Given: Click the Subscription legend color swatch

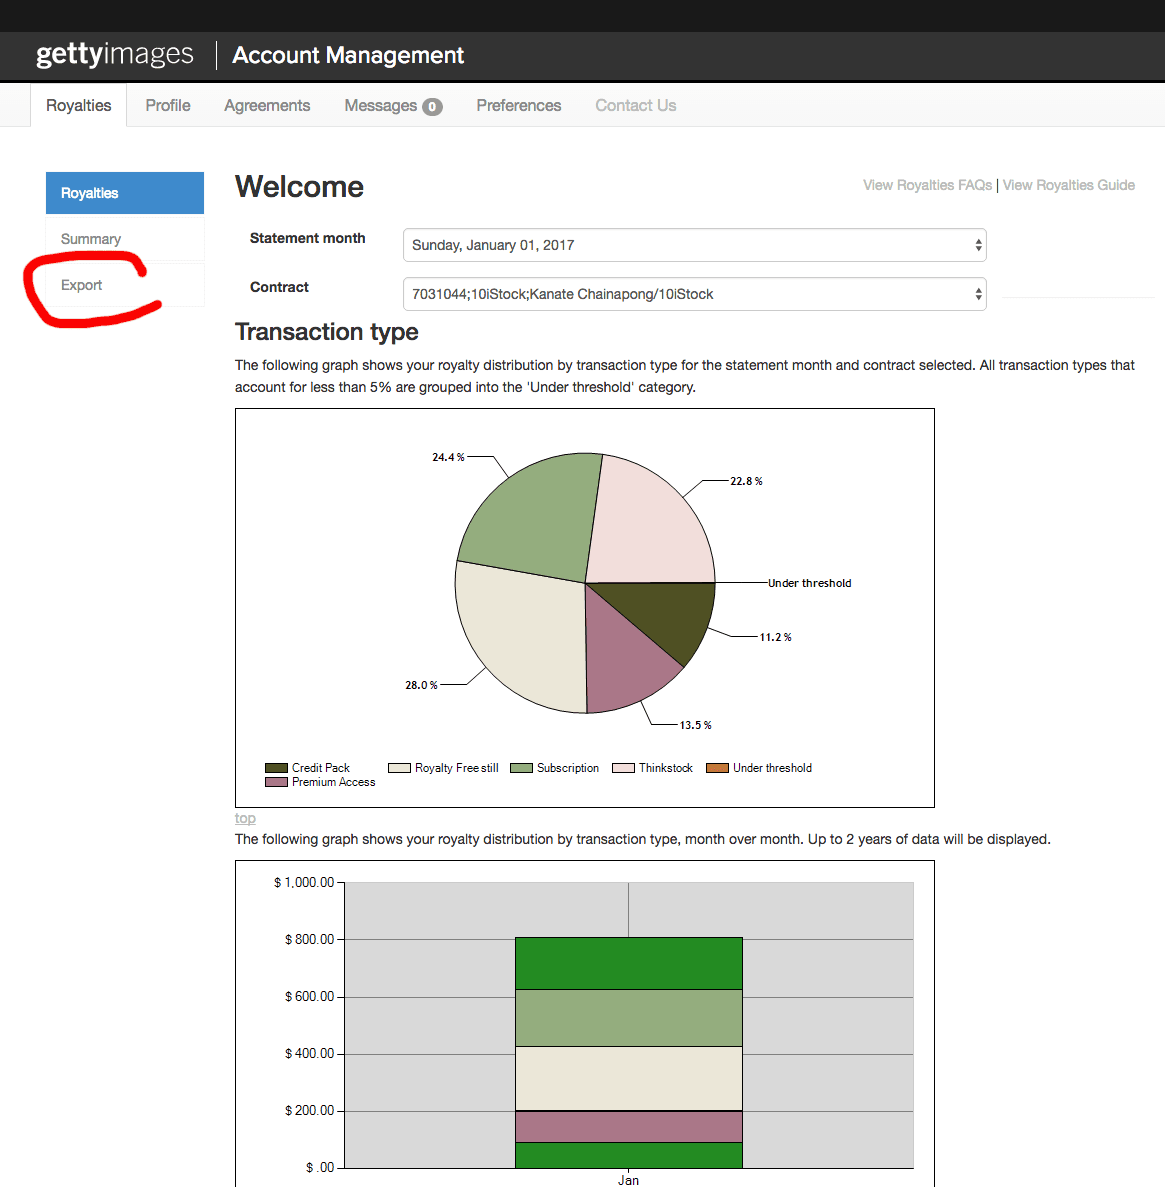Looking at the screenshot, I should pos(521,768).
